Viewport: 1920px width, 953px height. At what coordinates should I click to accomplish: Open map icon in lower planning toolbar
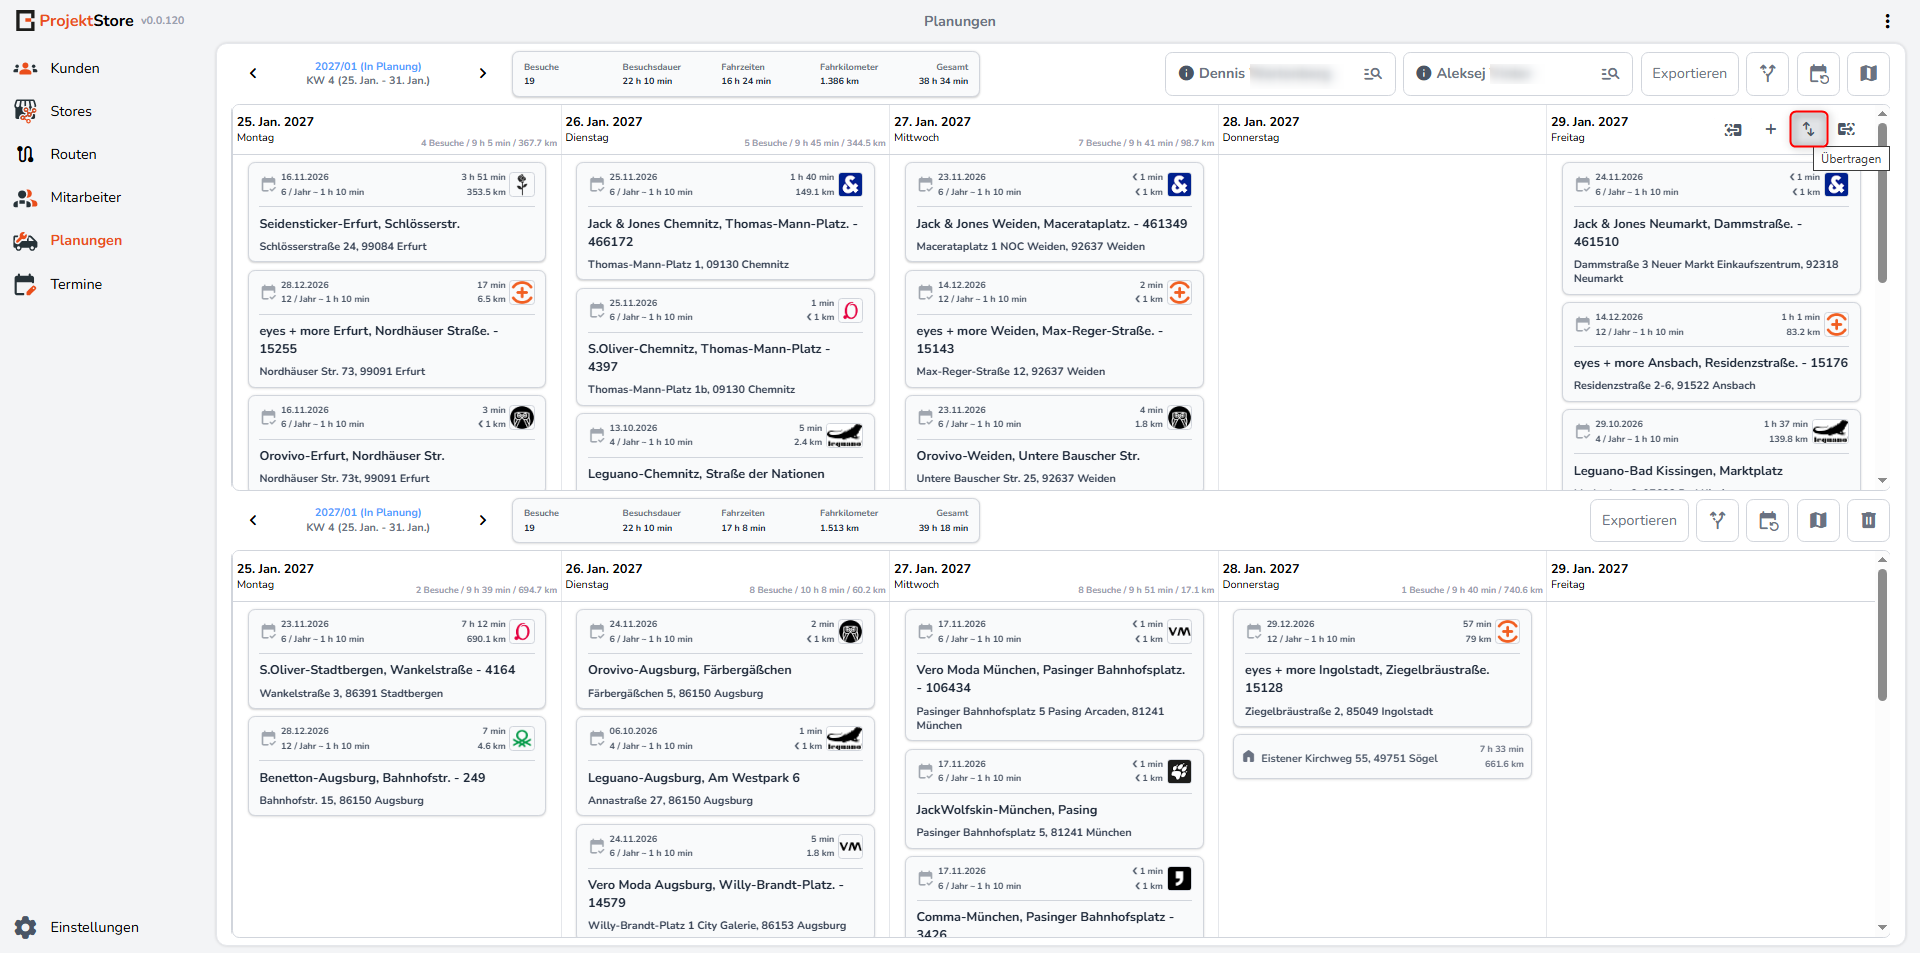click(x=1818, y=520)
